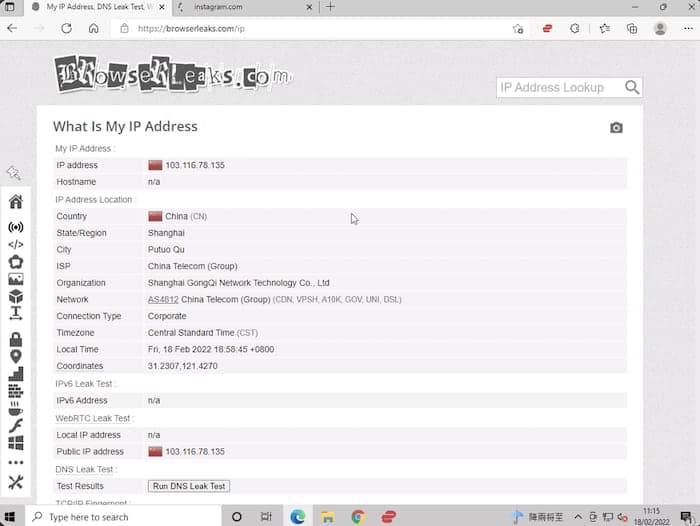The width and height of the screenshot is (700, 526).
Task: Reload the page with refresh icon
Action: click(x=67, y=29)
